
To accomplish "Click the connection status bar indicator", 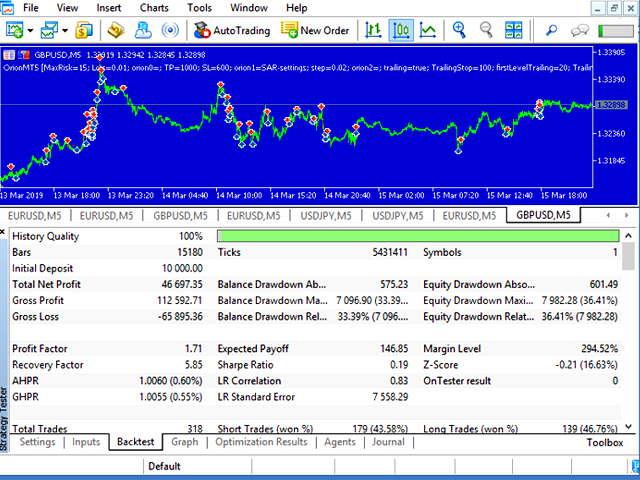I will coord(616,31).
